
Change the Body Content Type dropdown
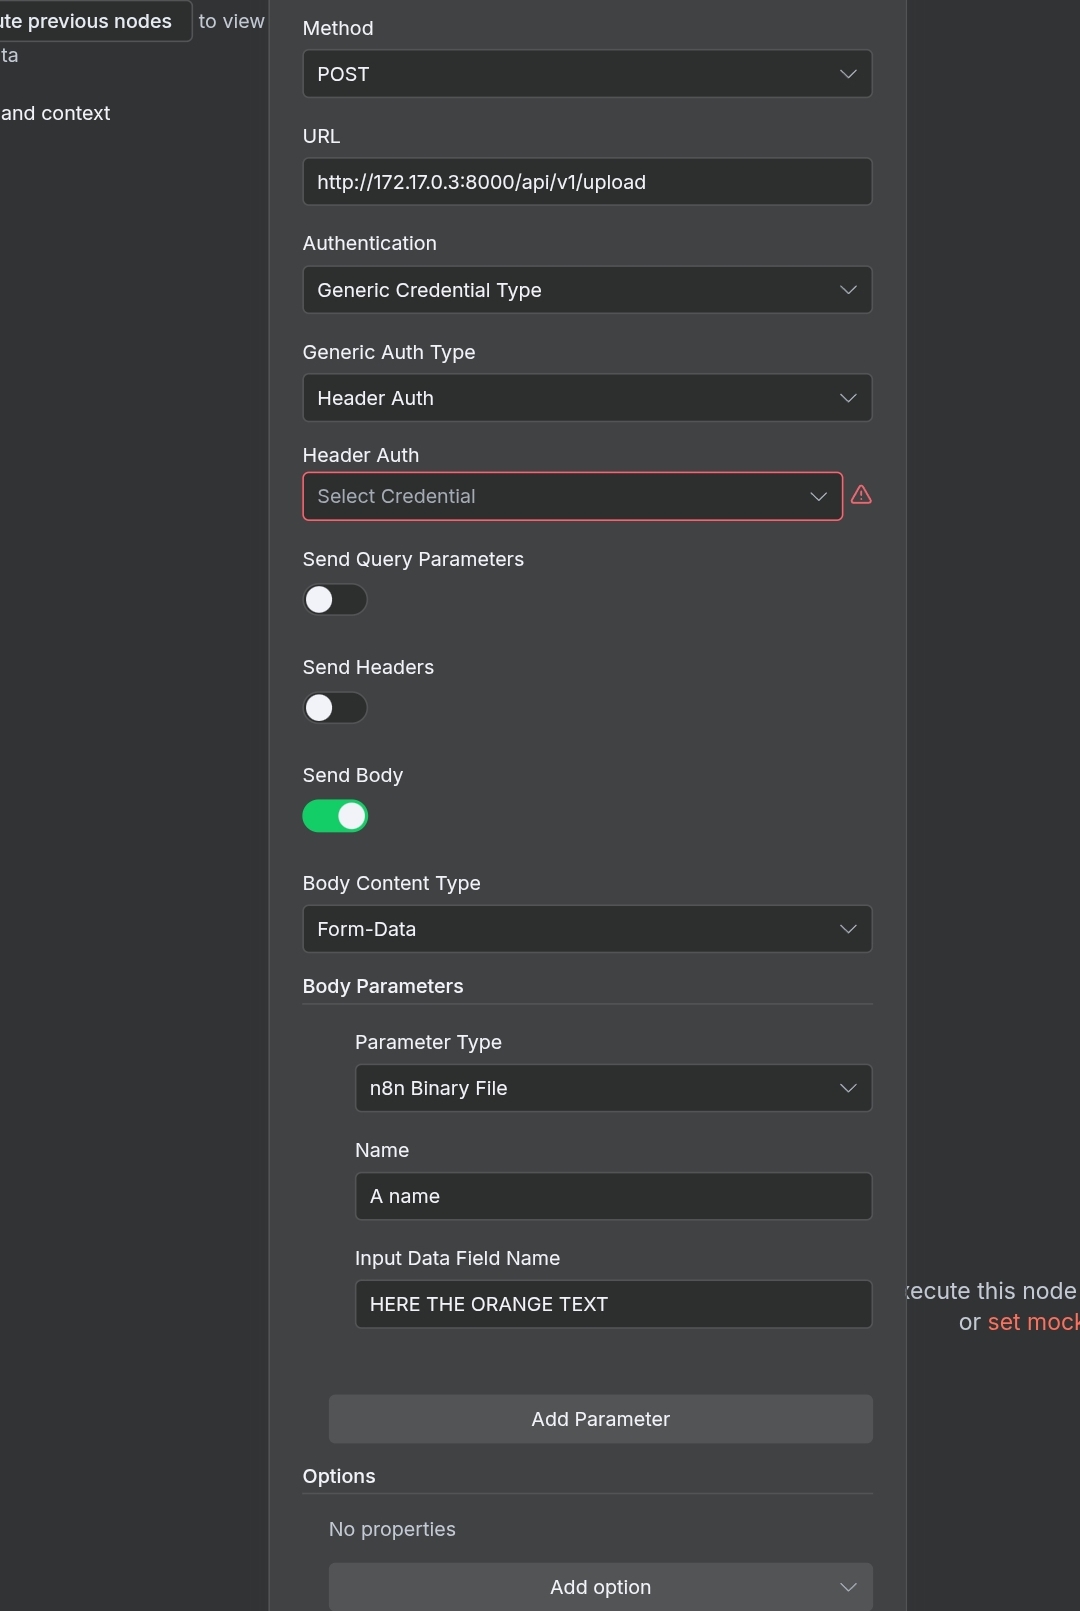point(586,929)
